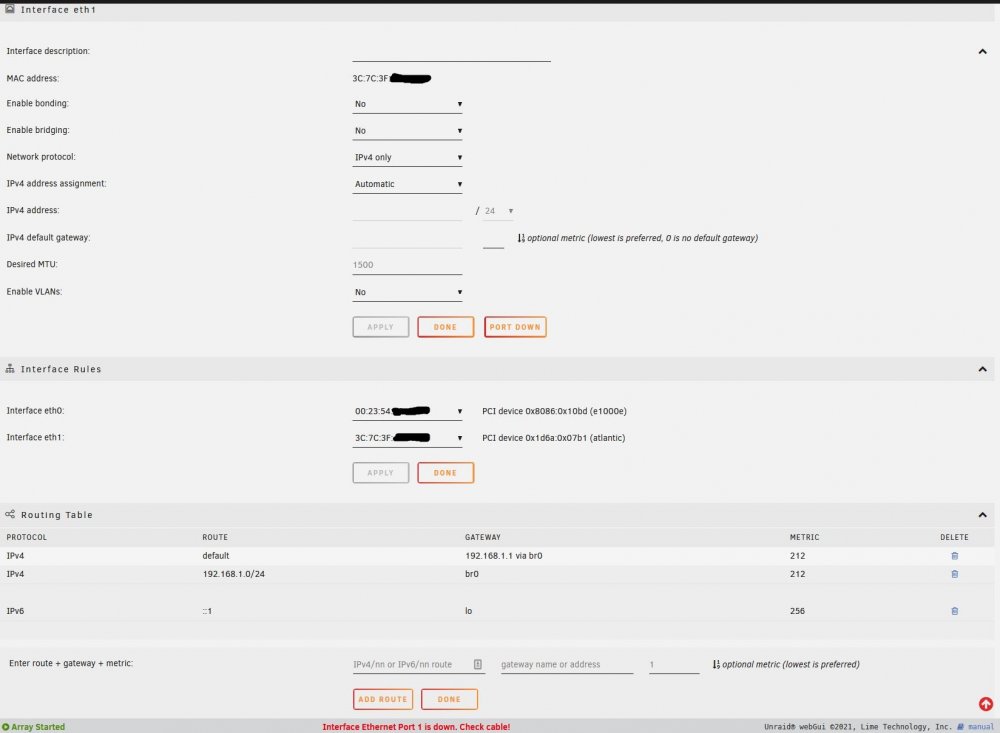The width and height of the screenshot is (1000, 733).
Task: Open the subnet mask /24 dropdown
Action: click(x=498, y=211)
